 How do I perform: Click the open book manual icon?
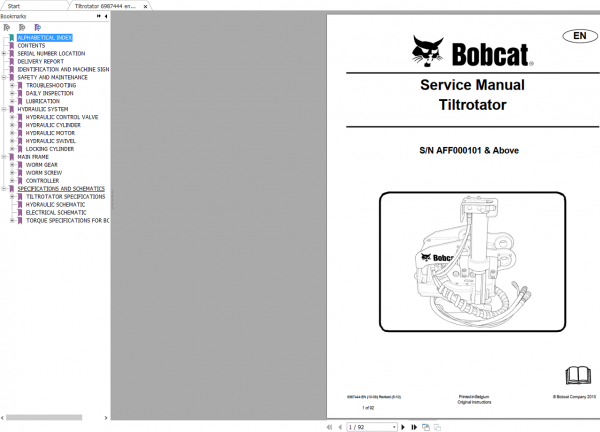pyautogui.click(x=578, y=375)
